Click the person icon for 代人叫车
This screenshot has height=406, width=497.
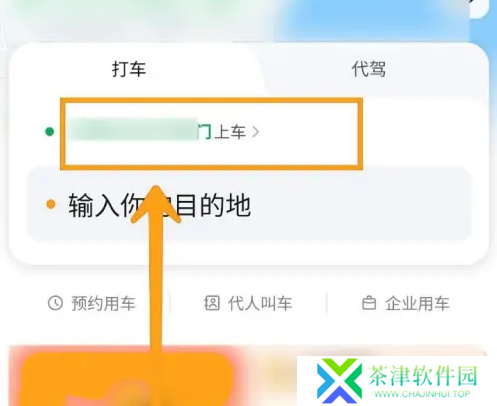[212, 303]
